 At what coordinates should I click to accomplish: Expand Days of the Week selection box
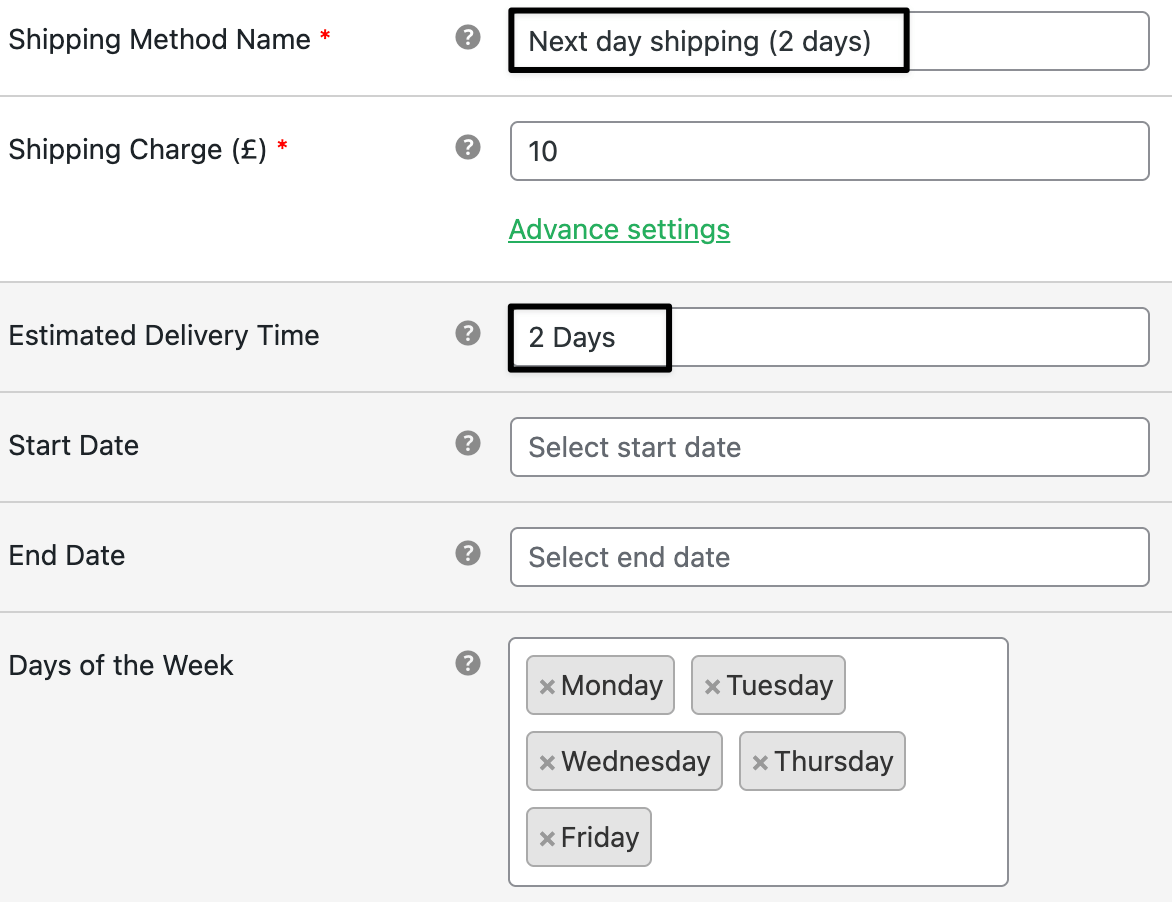pos(758,762)
